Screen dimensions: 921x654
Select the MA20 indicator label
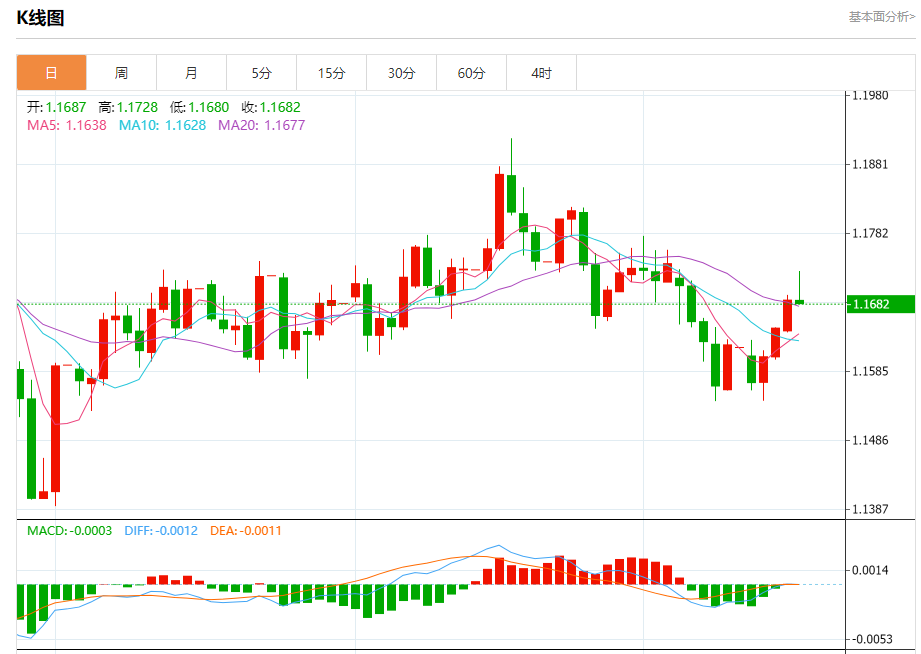pyautogui.click(x=261, y=125)
